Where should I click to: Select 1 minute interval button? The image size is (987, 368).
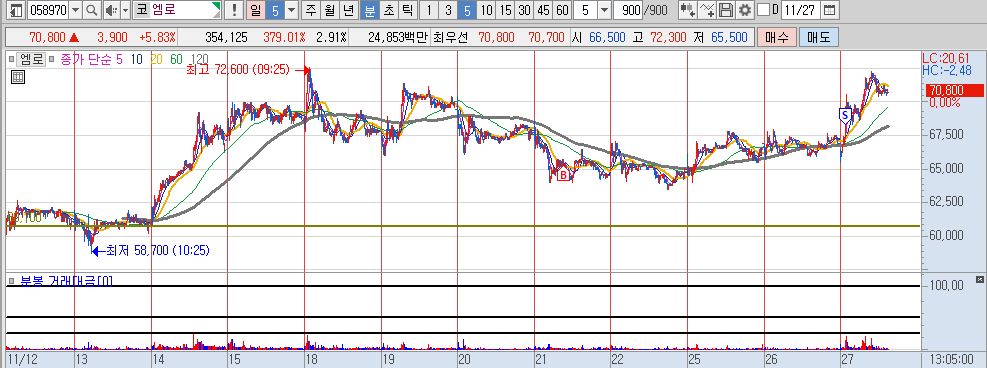pyautogui.click(x=429, y=10)
